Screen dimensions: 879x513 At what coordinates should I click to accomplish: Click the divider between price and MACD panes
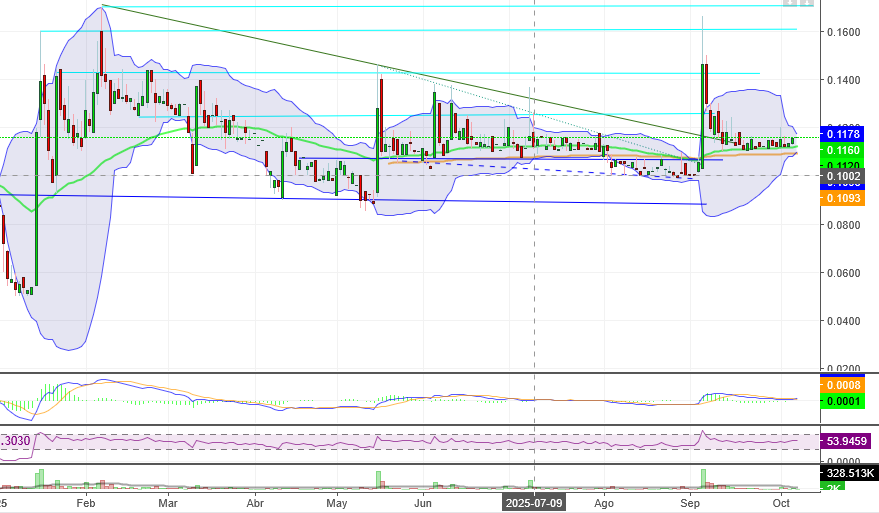[x=410, y=373]
